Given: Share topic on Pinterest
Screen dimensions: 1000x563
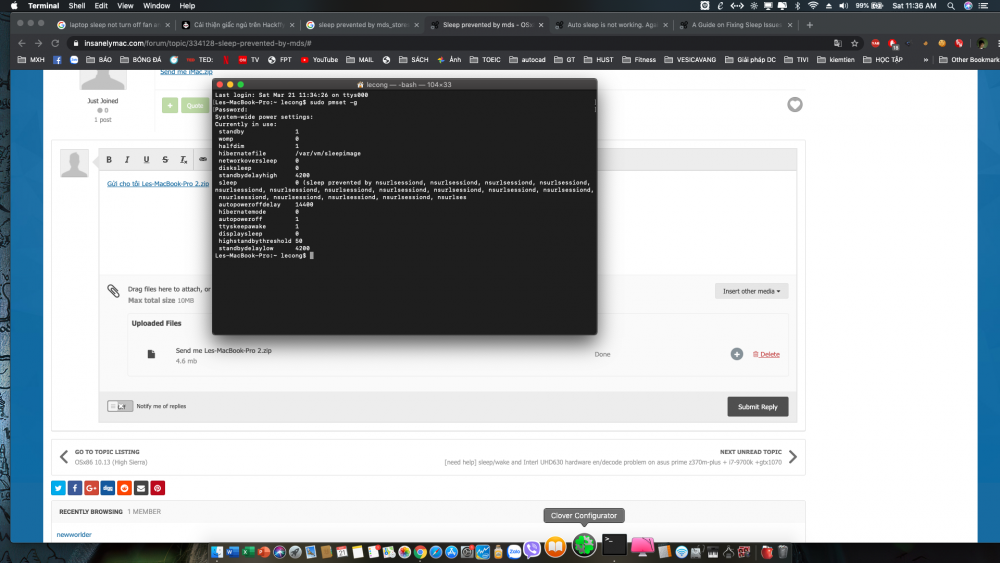Looking at the screenshot, I should click(x=158, y=488).
